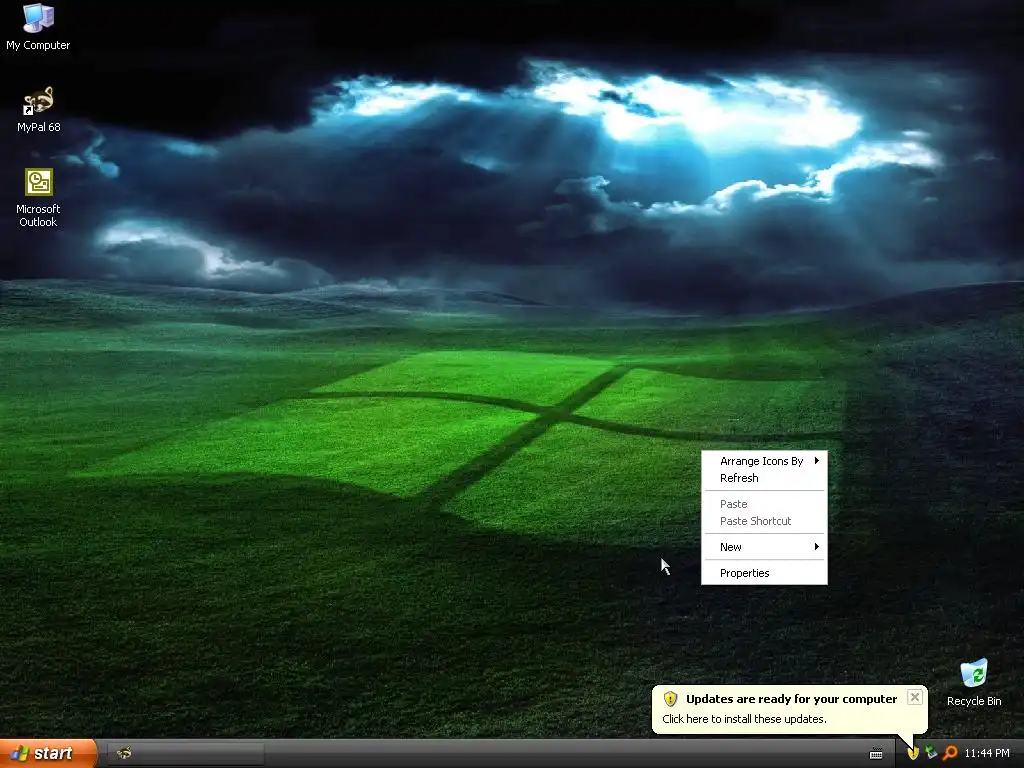Click 'Click here to install these updates' text

coord(744,719)
